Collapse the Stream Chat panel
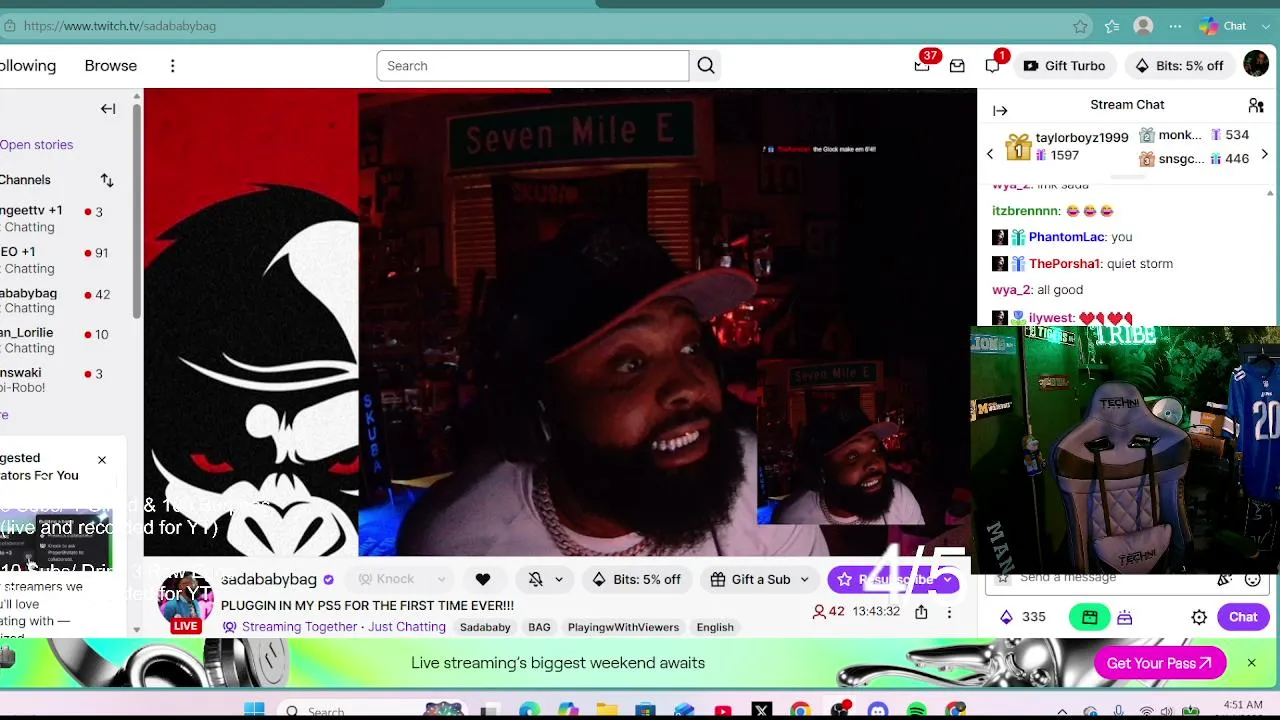Screen dimensions: 1280x720 point(1000,111)
